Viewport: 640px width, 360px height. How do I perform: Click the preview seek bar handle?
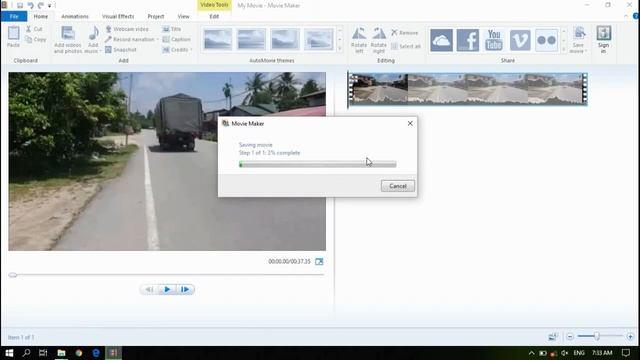(x=13, y=275)
